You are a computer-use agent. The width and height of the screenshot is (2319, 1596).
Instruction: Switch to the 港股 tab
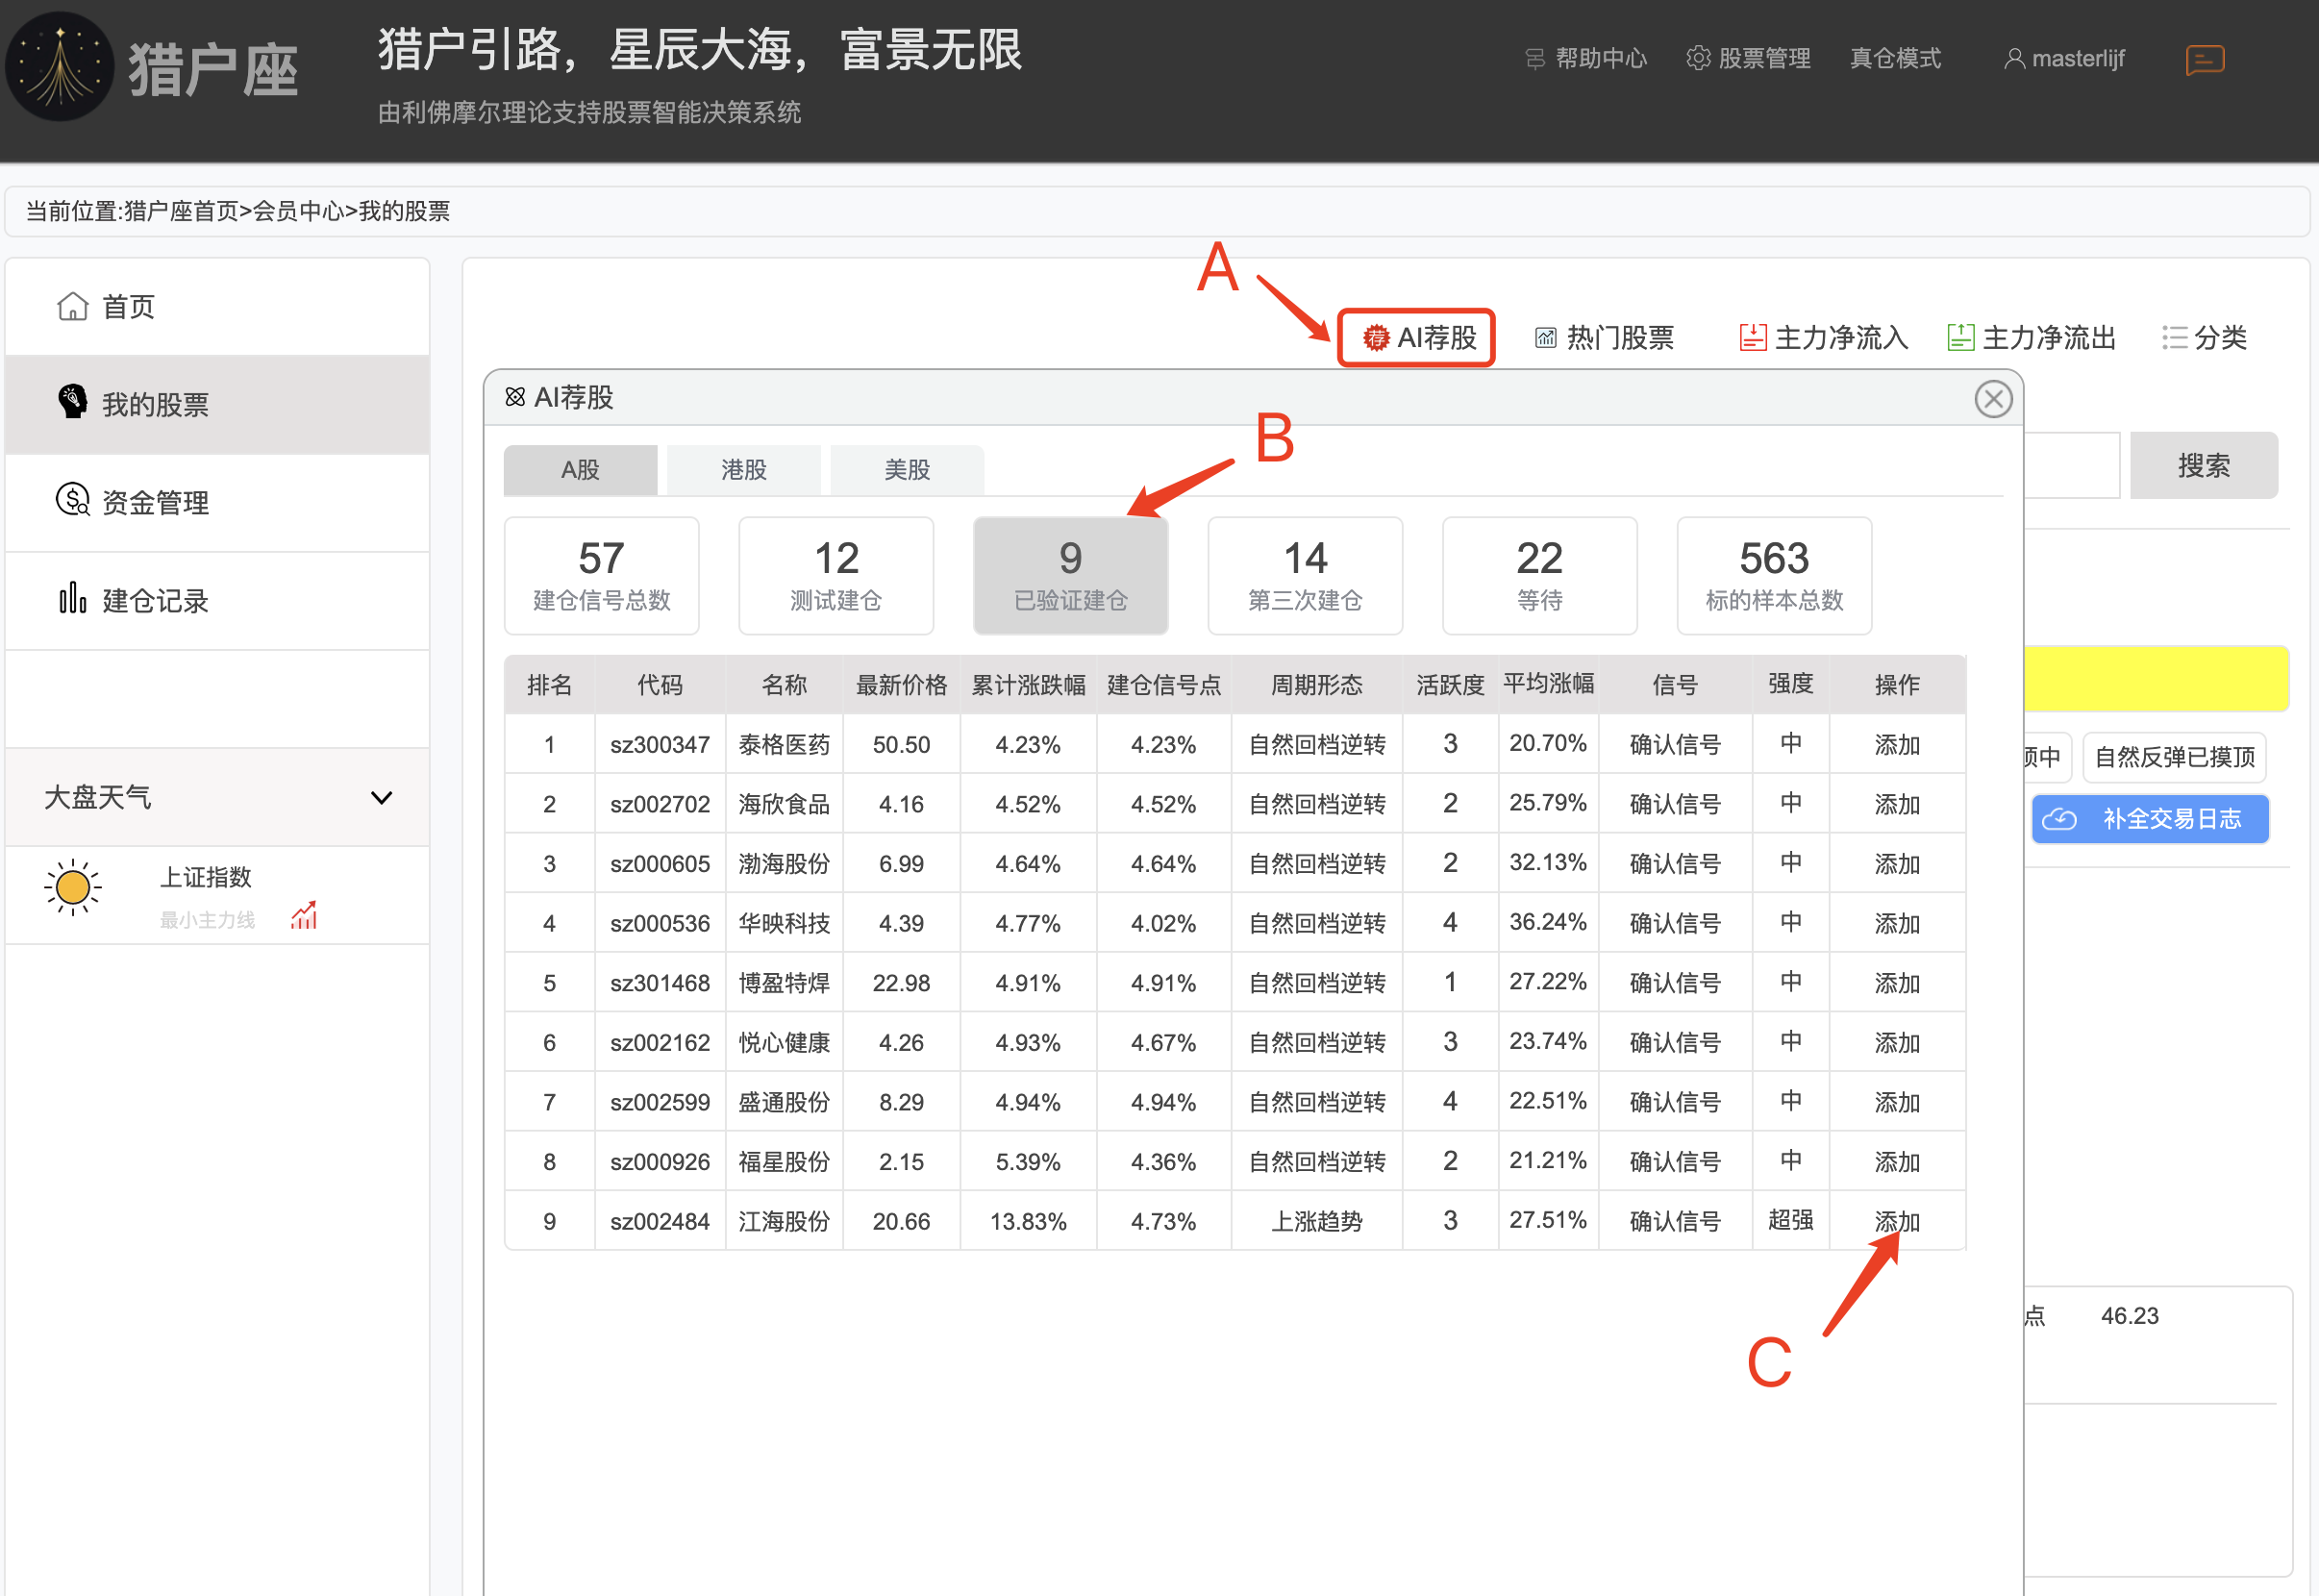point(744,469)
